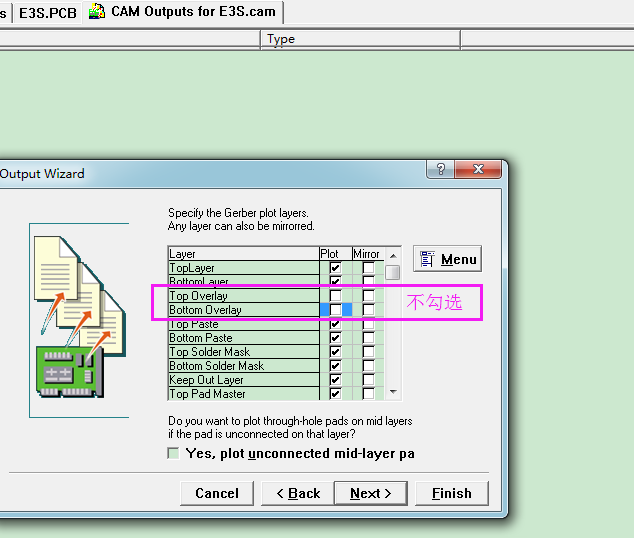Image resolution: width=634 pixels, height=538 pixels.
Task: Uncheck Plot for Top Solder Mask
Action: 335,352
